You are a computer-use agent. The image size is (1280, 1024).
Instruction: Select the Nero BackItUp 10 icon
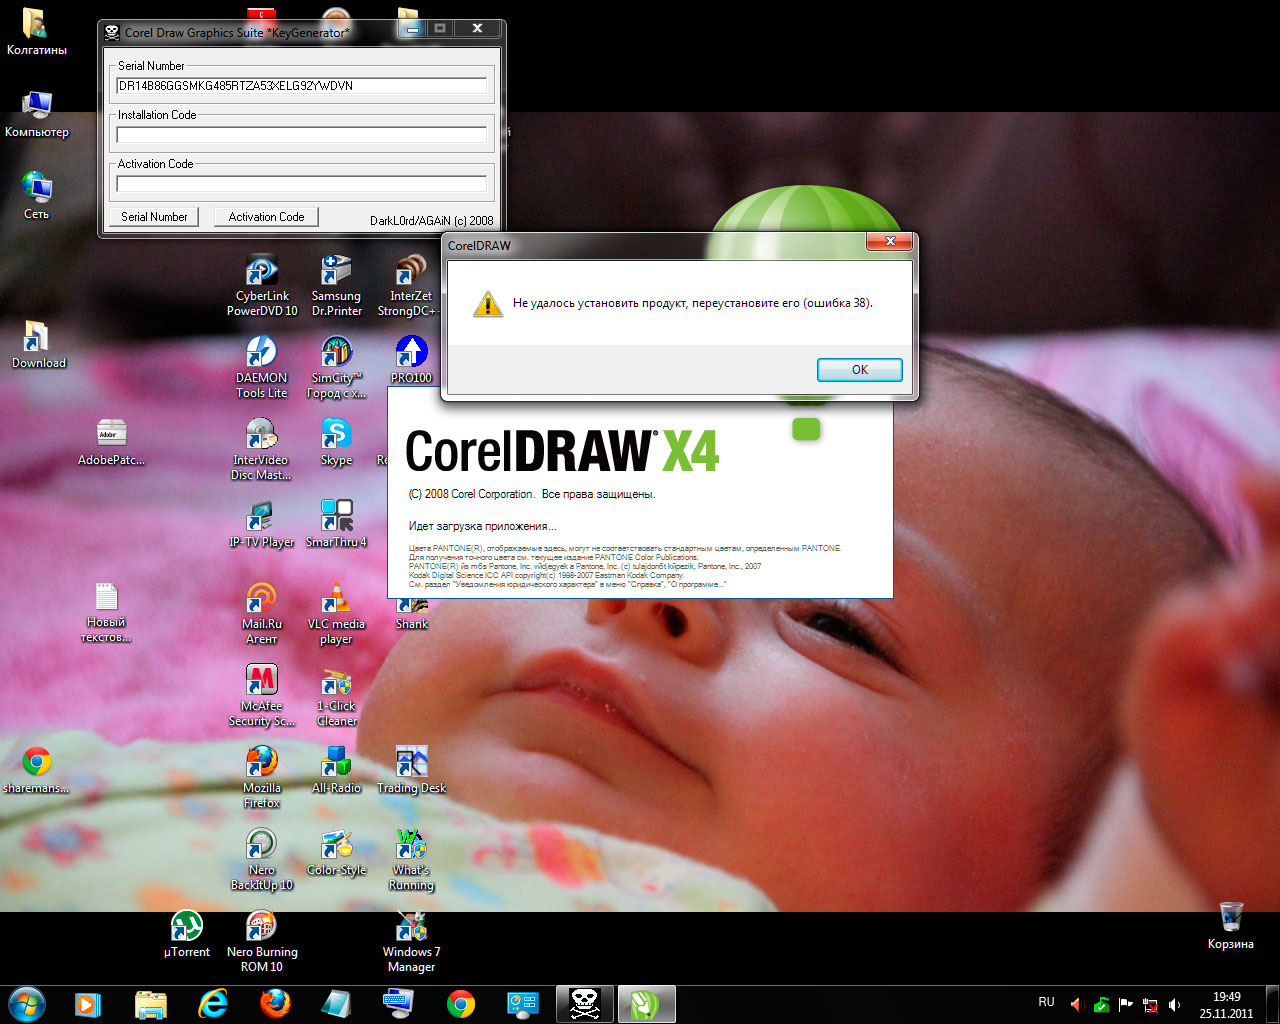click(x=262, y=859)
